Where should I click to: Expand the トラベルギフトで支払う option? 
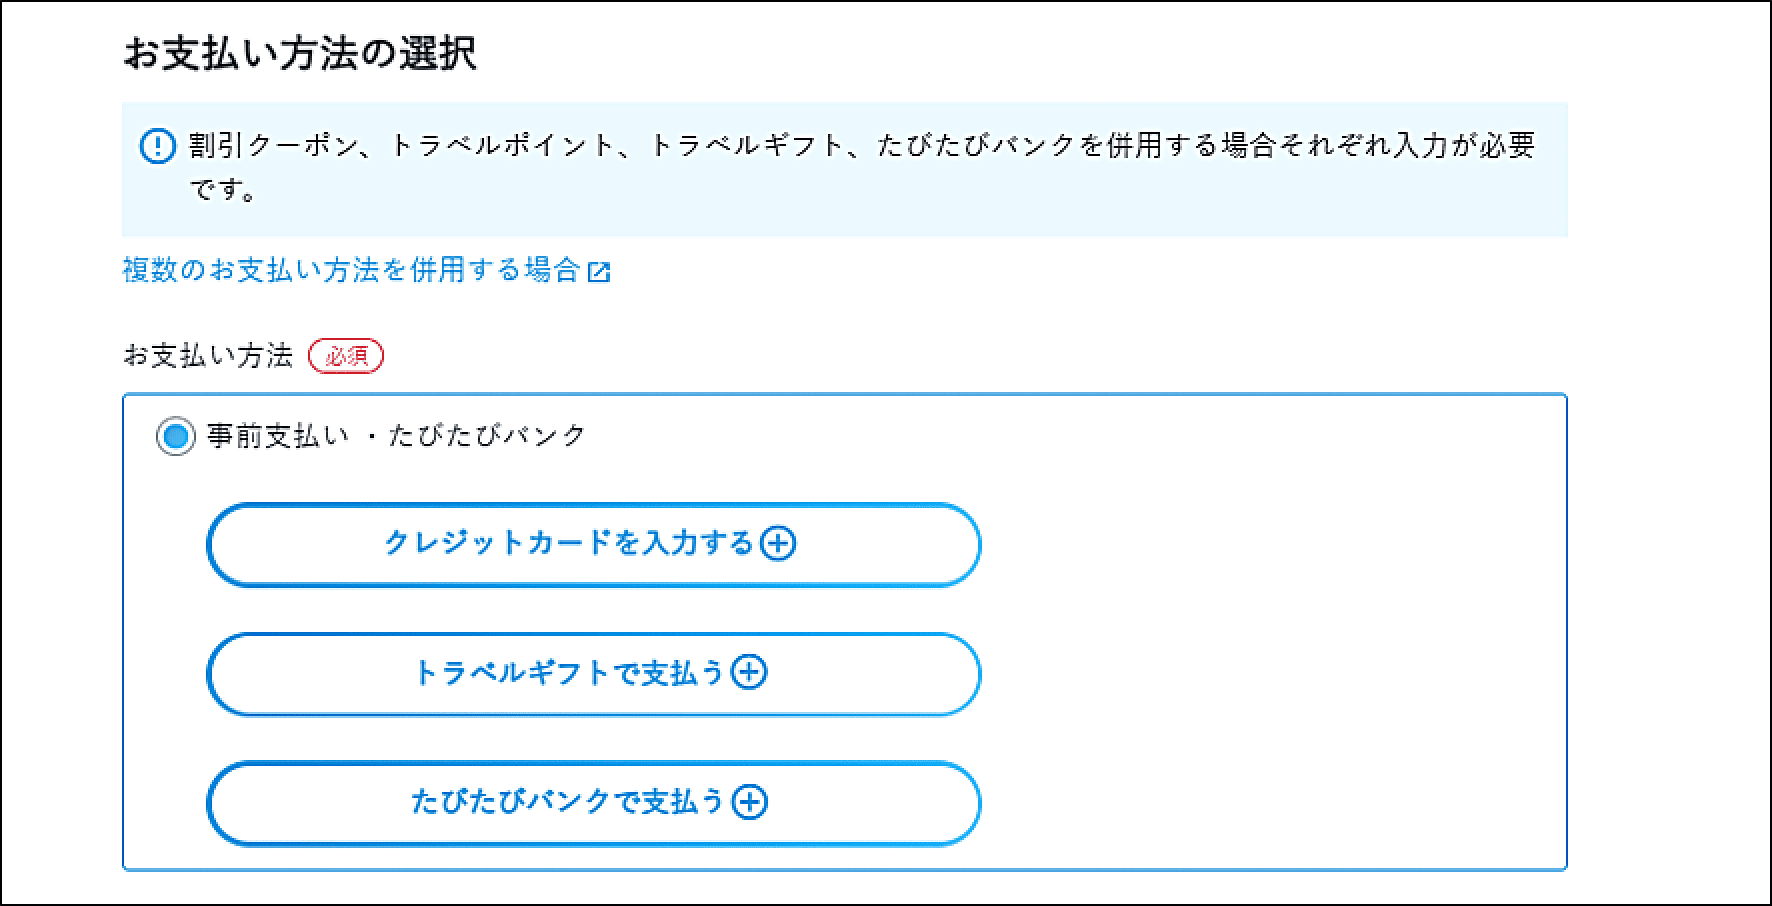568,673
